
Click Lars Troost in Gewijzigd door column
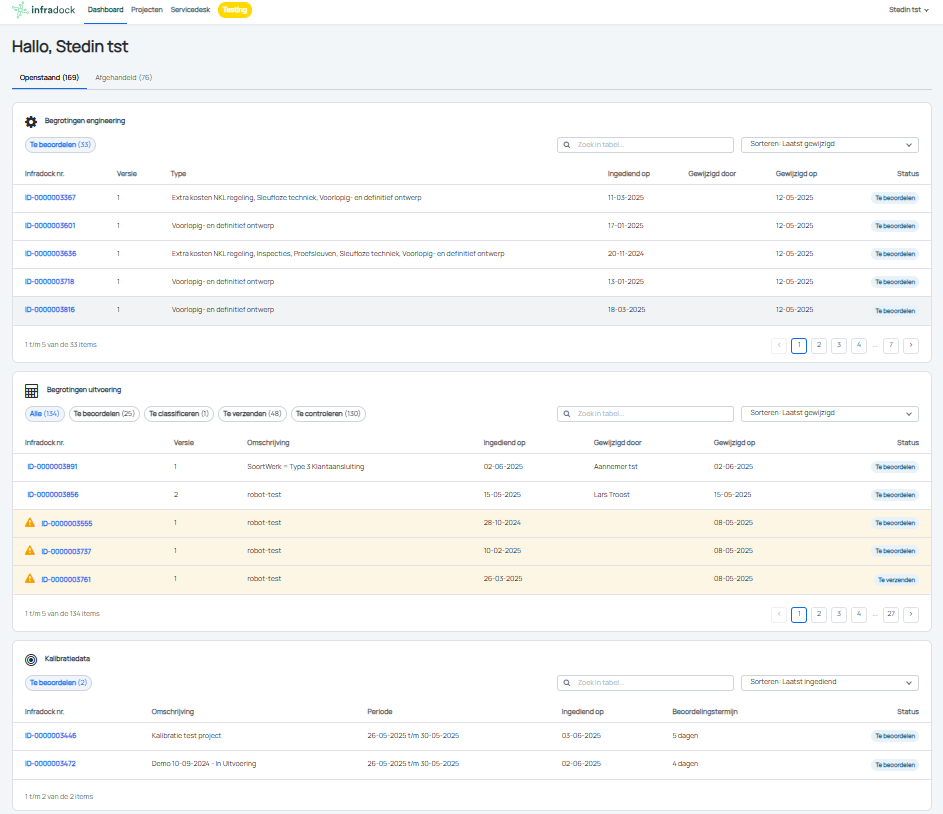(612, 495)
